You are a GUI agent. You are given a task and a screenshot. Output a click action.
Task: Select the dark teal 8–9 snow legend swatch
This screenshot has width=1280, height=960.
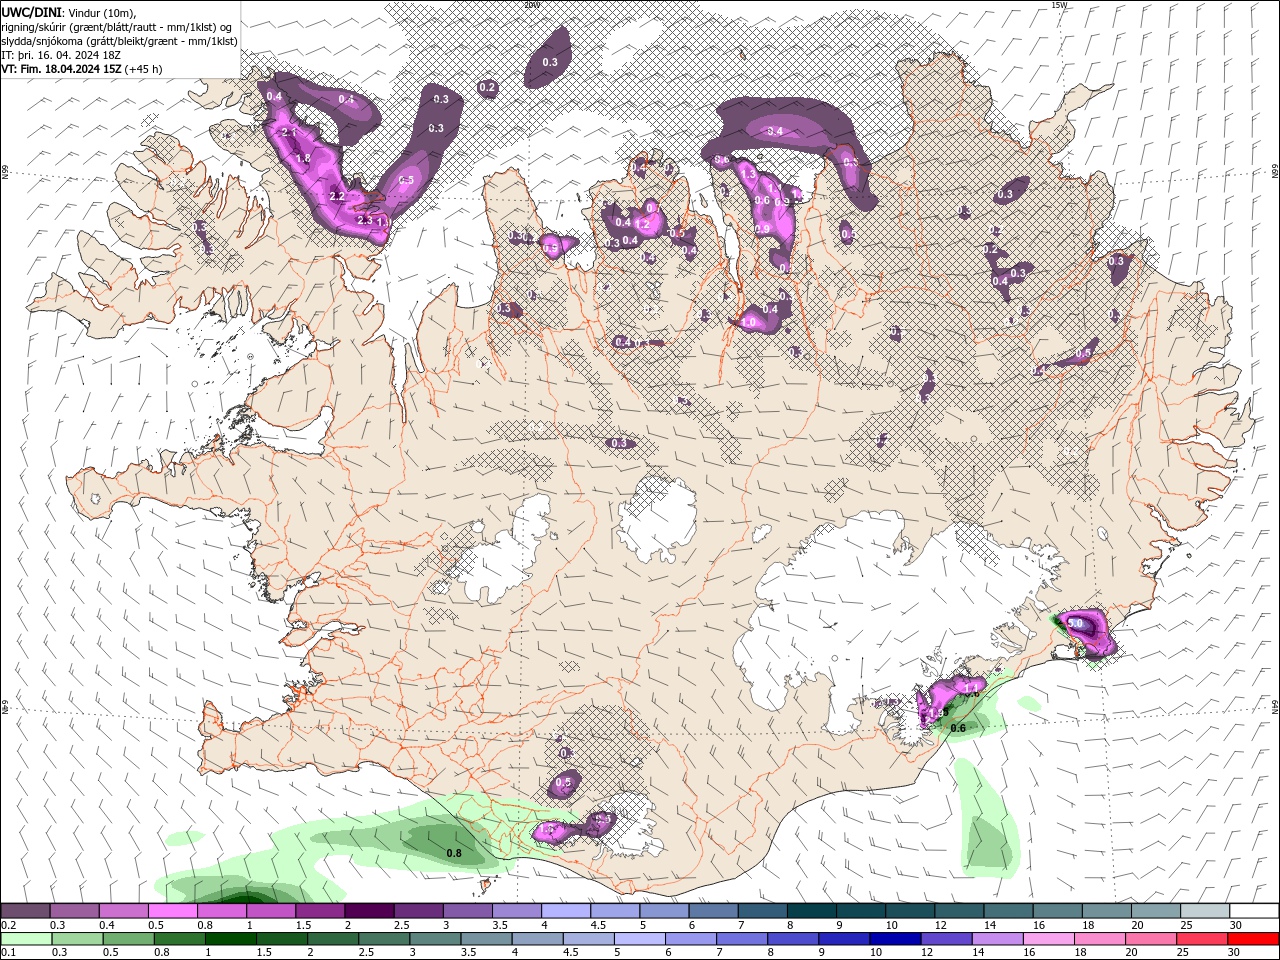click(811, 911)
